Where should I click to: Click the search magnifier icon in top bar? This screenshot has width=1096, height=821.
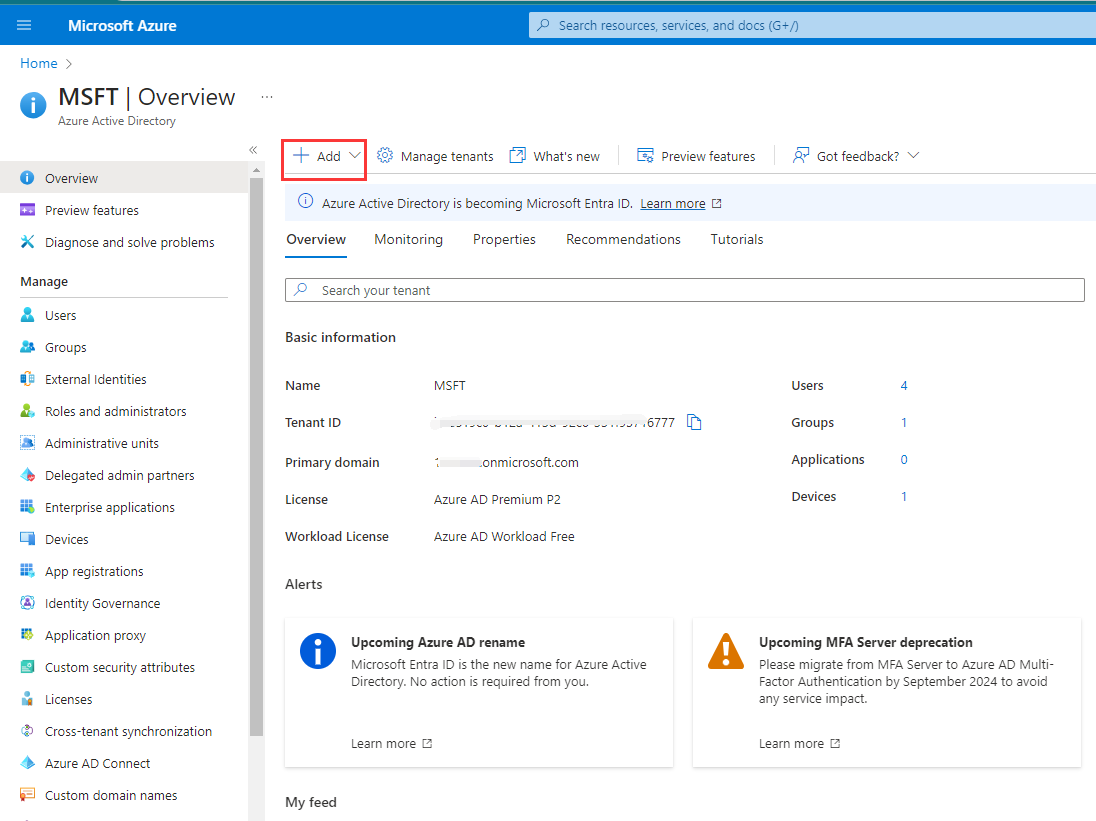(x=543, y=25)
